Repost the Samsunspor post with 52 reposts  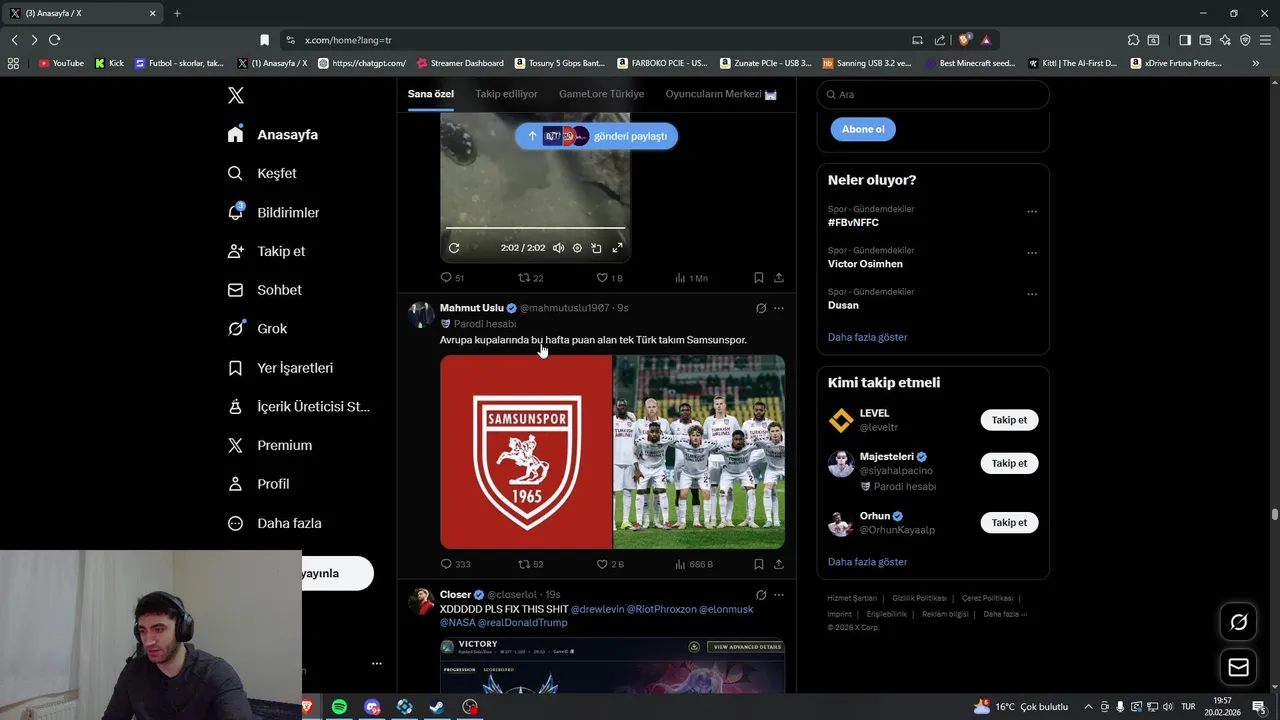tap(531, 564)
